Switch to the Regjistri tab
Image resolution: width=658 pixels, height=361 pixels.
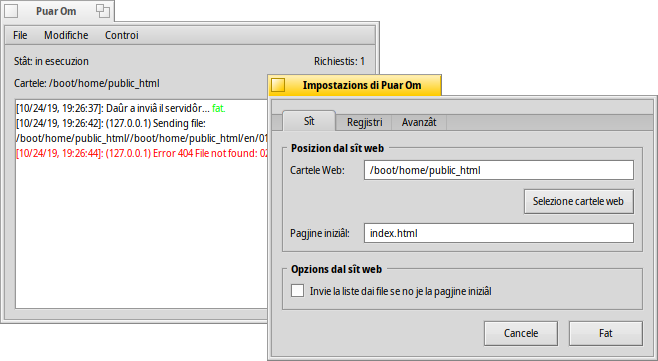pyautogui.click(x=364, y=123)
